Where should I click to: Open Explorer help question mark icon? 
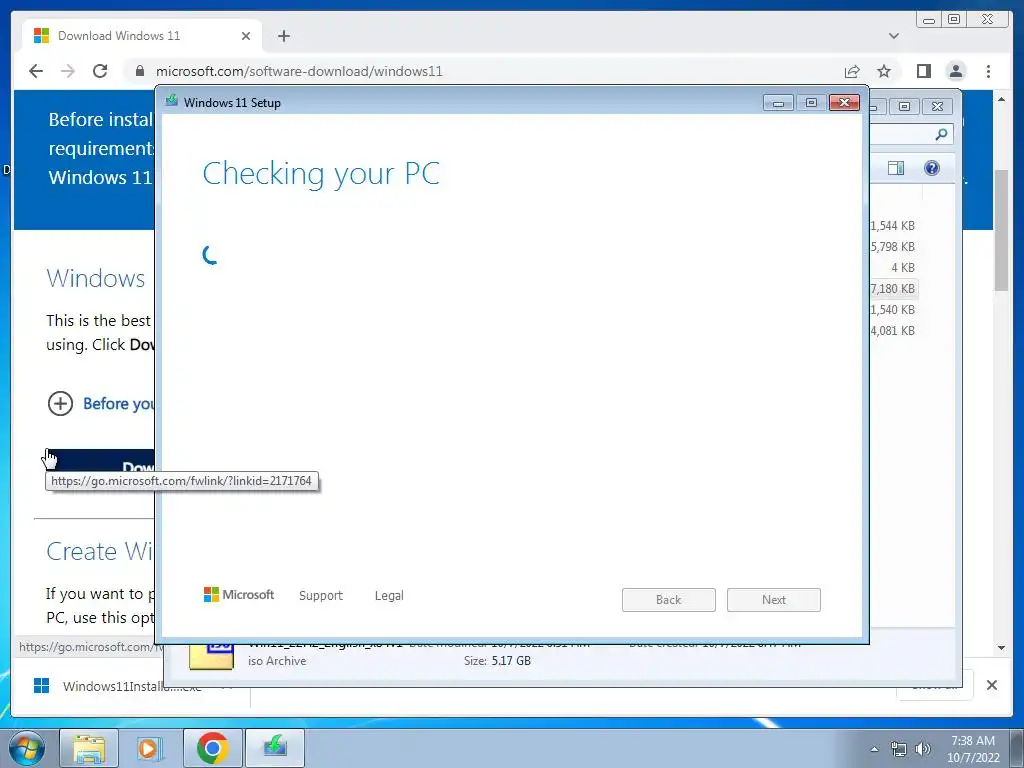click(x=932, y=168)
